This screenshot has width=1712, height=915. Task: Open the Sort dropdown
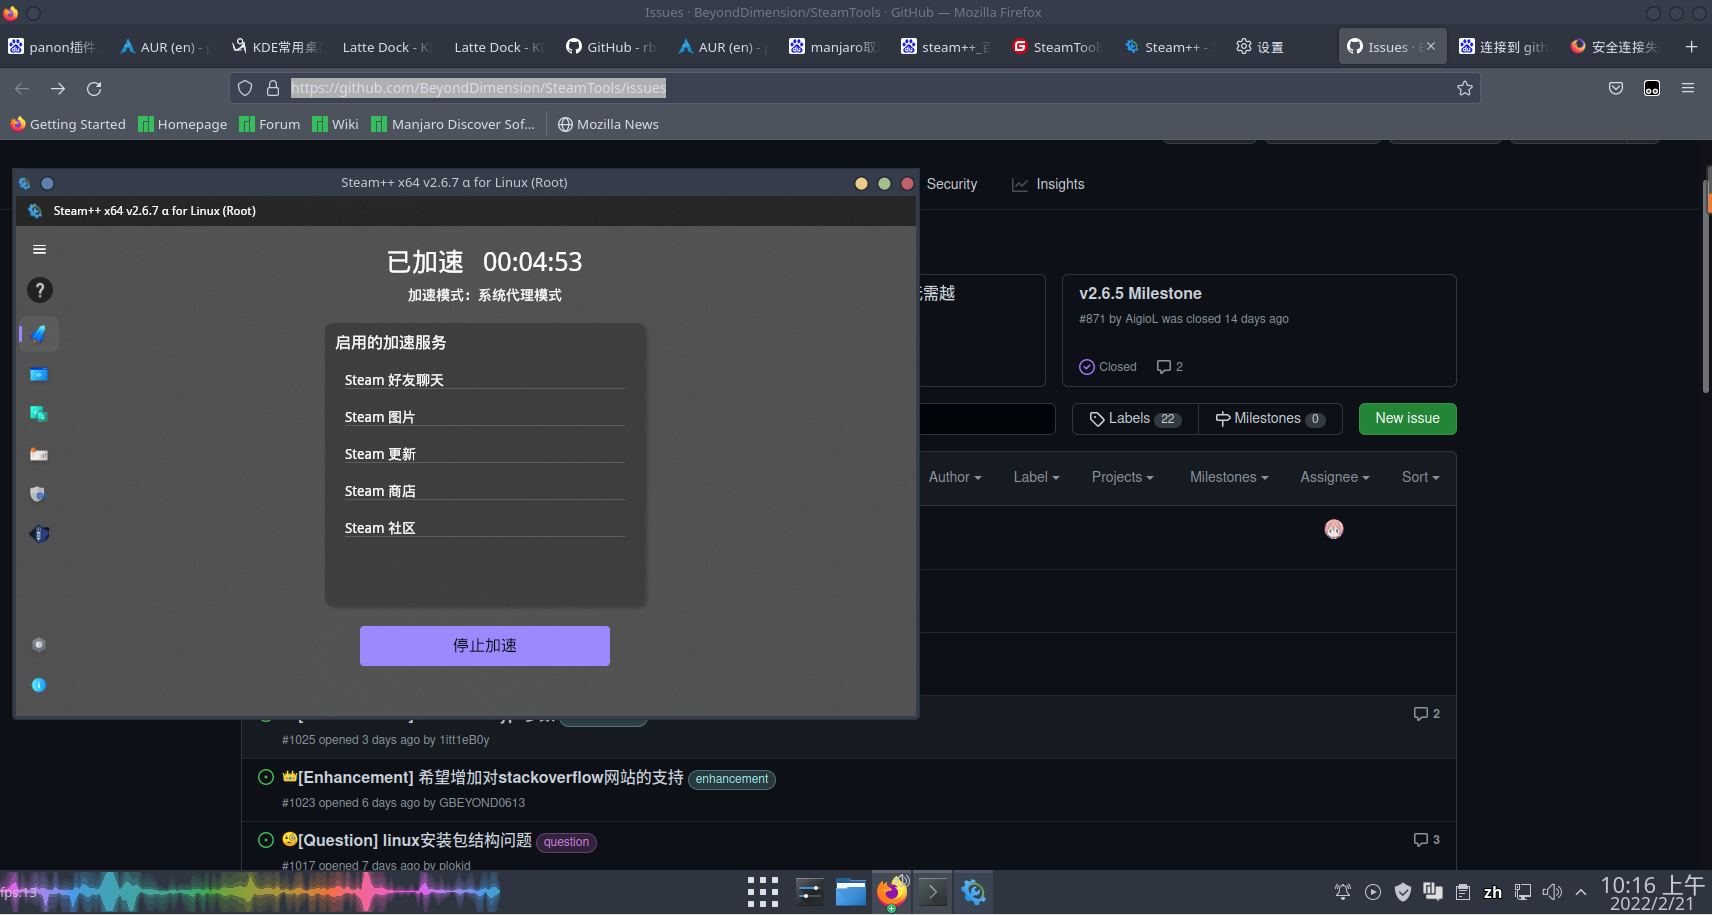[1420, 478]
